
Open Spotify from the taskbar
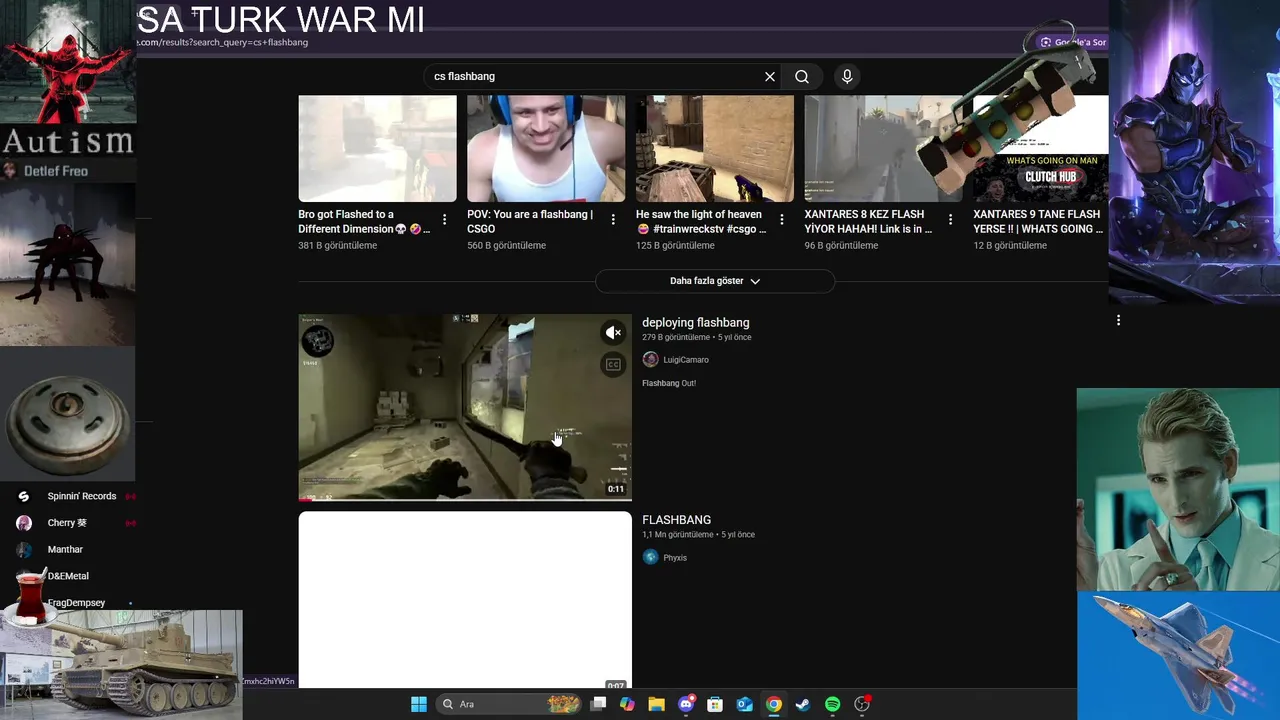click(832, 704)
